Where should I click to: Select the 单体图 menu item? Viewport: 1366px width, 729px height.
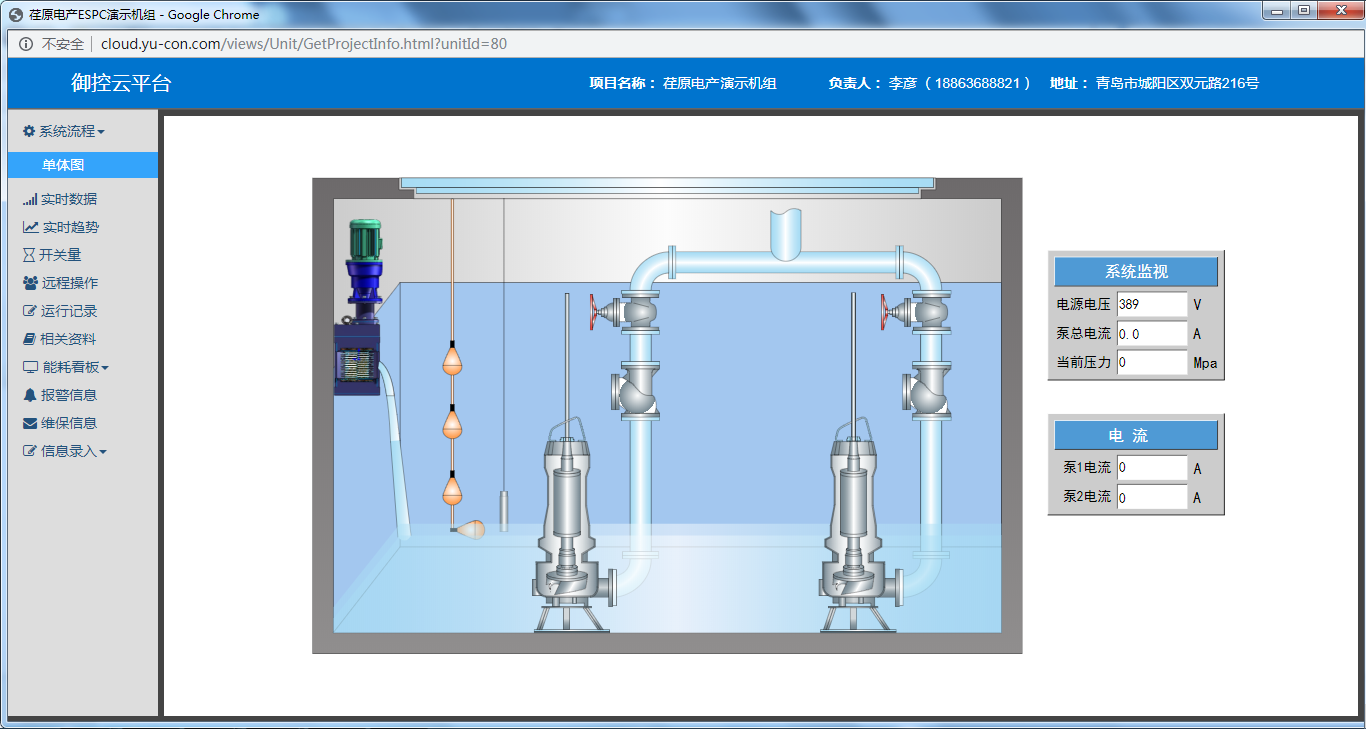tap(63, 165)
